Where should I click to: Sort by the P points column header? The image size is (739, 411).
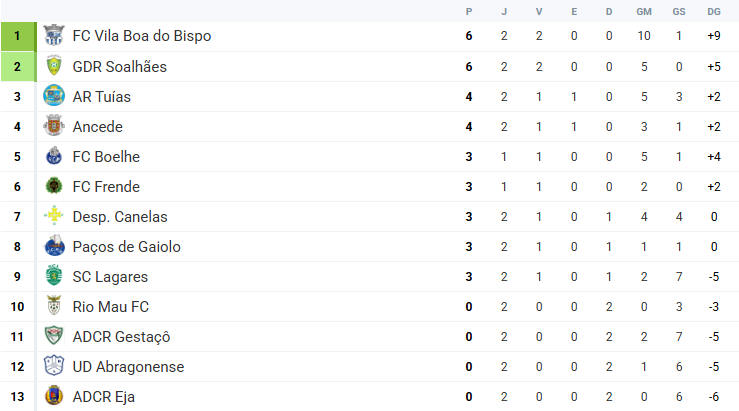469,11
